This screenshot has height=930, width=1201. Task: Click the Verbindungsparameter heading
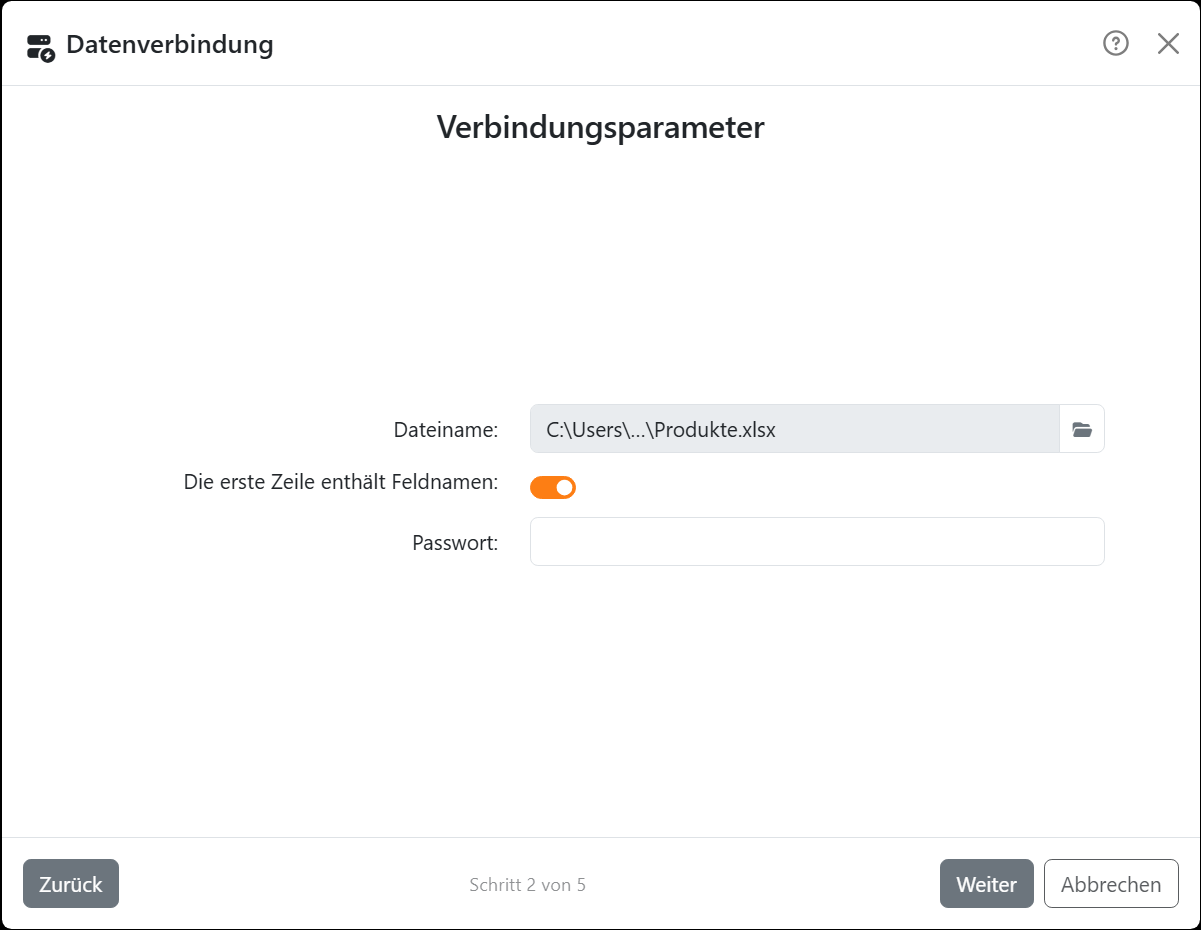click(x=601, y=127)
